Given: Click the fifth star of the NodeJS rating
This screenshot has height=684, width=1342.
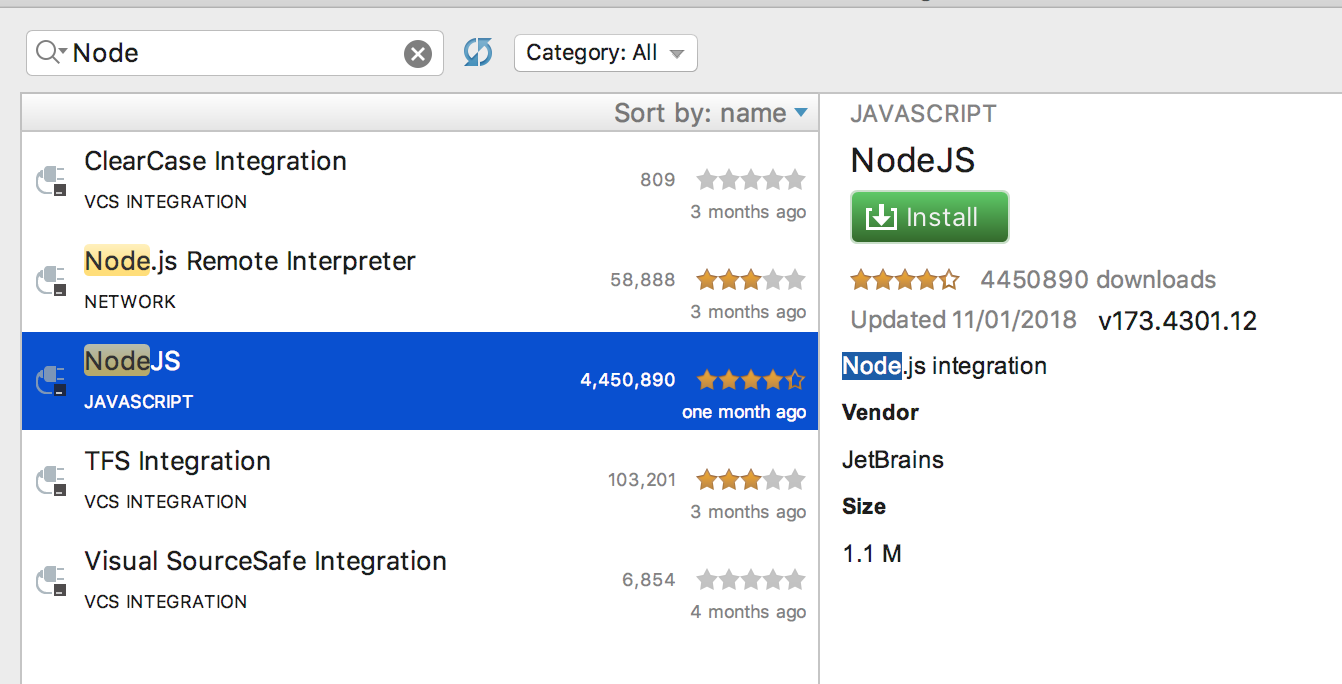Looking at the screenshot, I should [949, 280].
